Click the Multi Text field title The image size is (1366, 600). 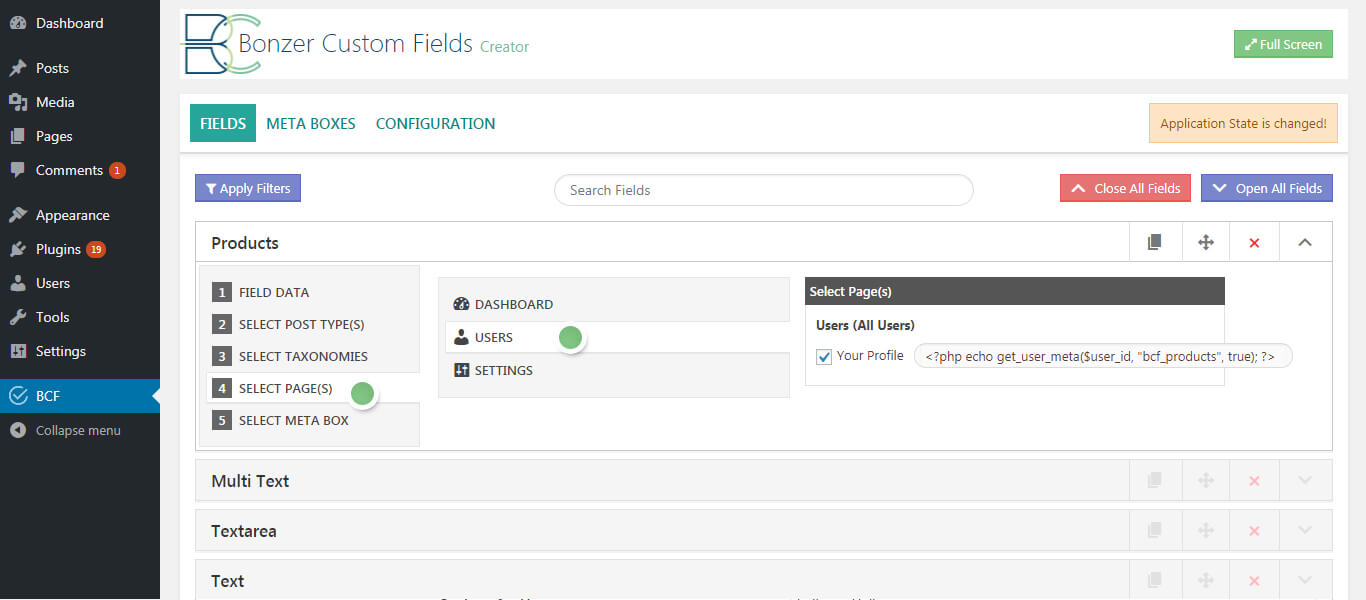[250, 481]
